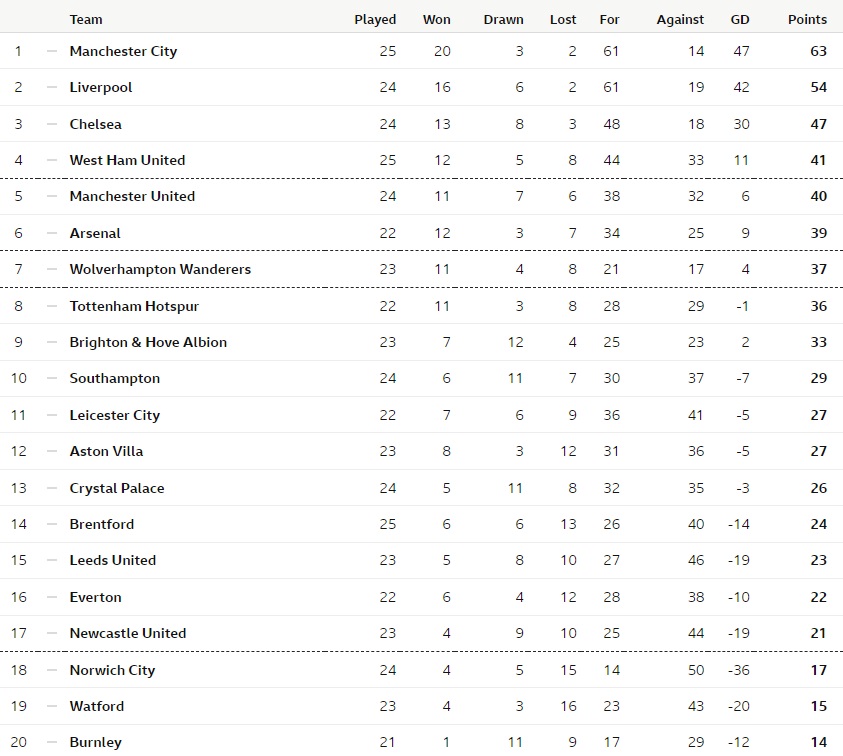Click position number 17 beside Newcastle United
This screenshot has width=843, height=756.
pos(18,633)
